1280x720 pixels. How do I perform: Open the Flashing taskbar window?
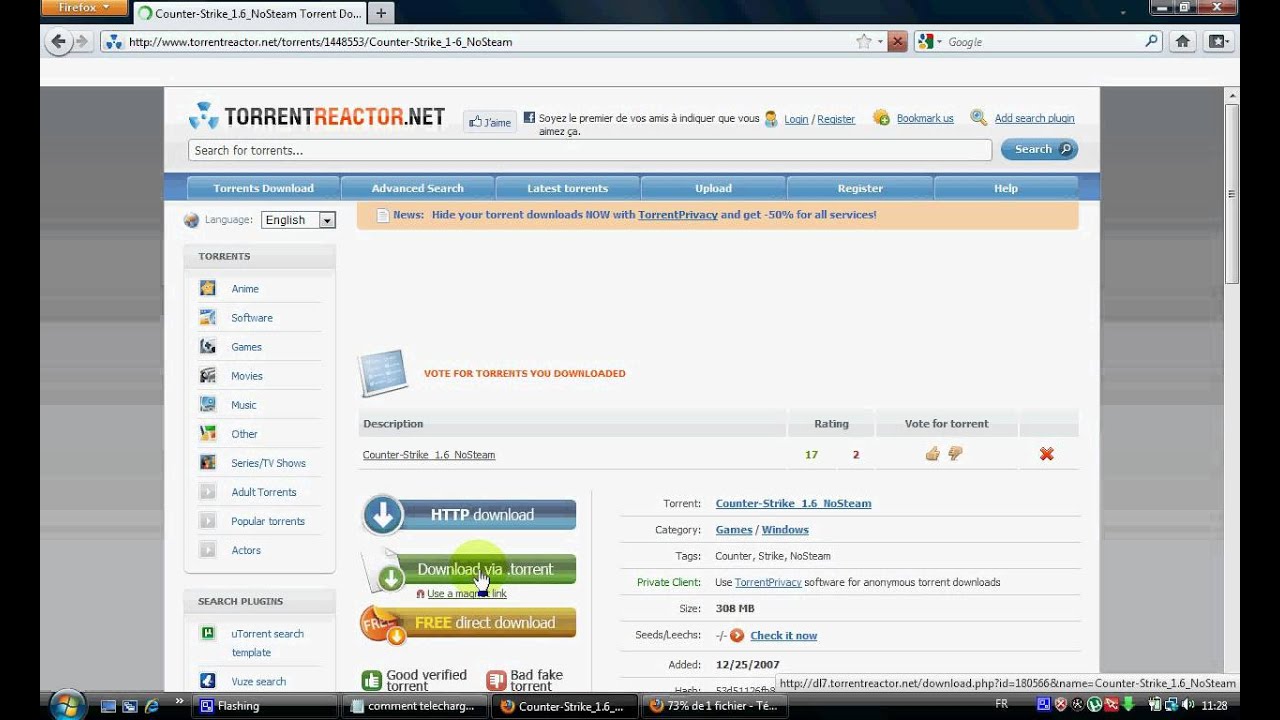pyautogui.click(x=265, y=706)
